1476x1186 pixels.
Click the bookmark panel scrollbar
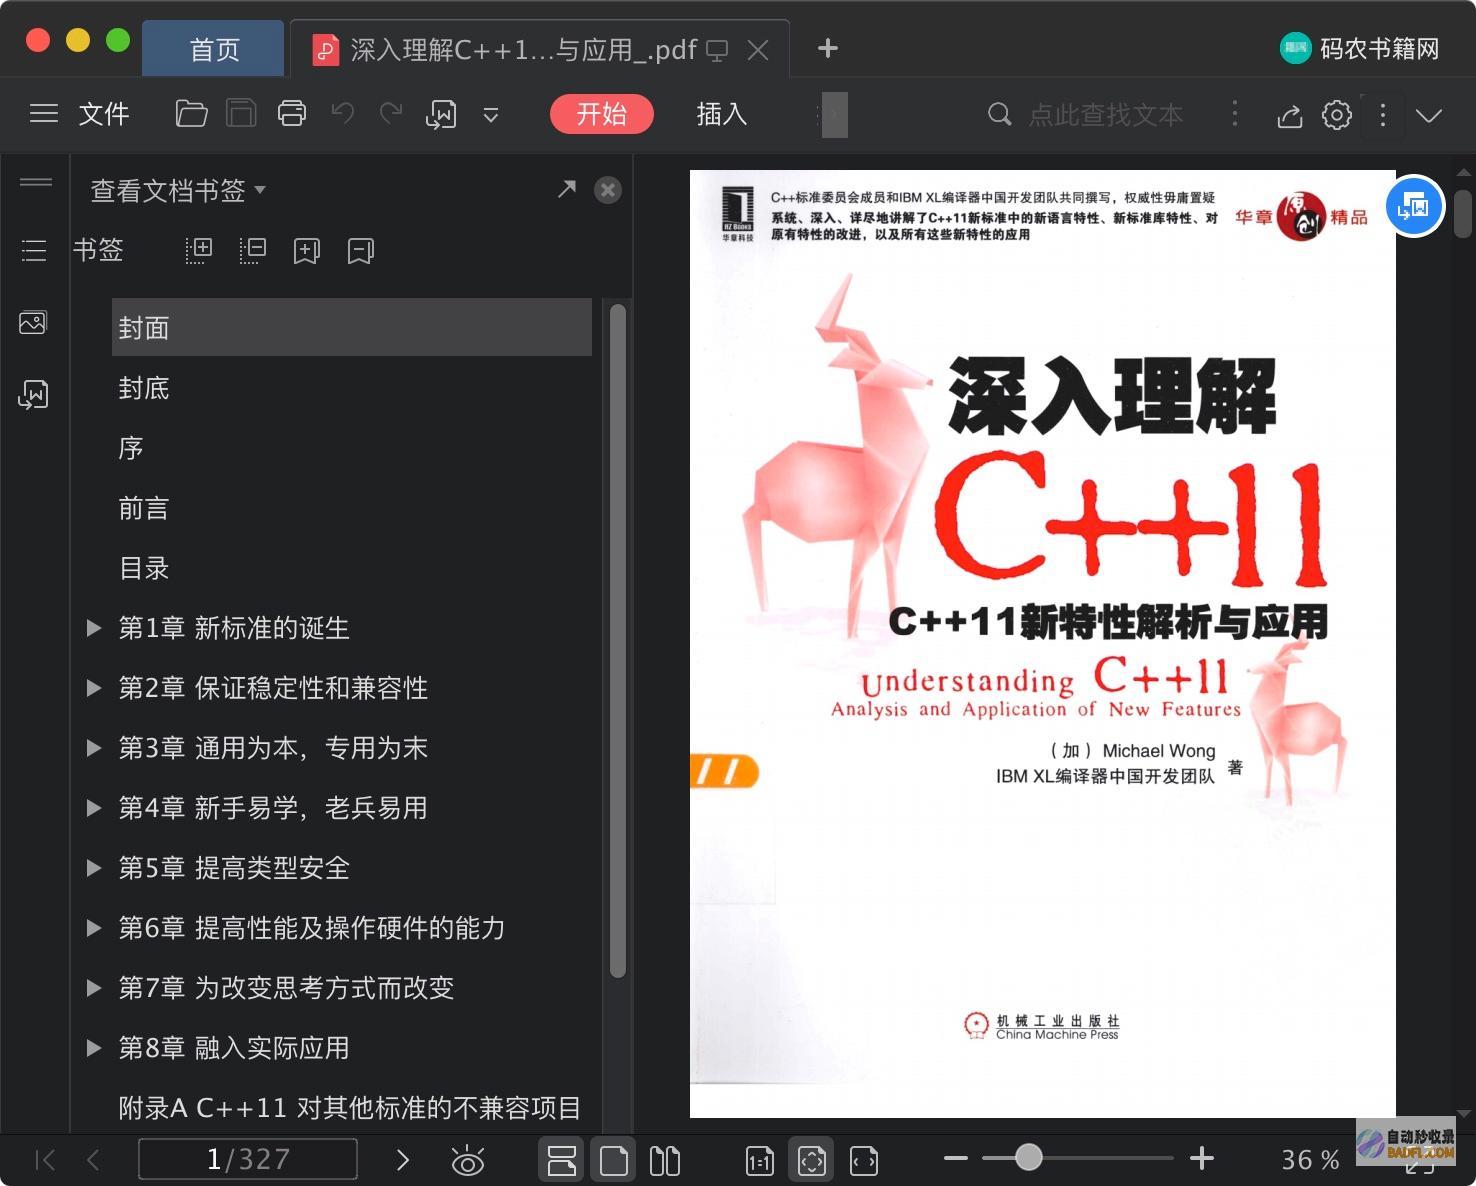coord(618,640)
